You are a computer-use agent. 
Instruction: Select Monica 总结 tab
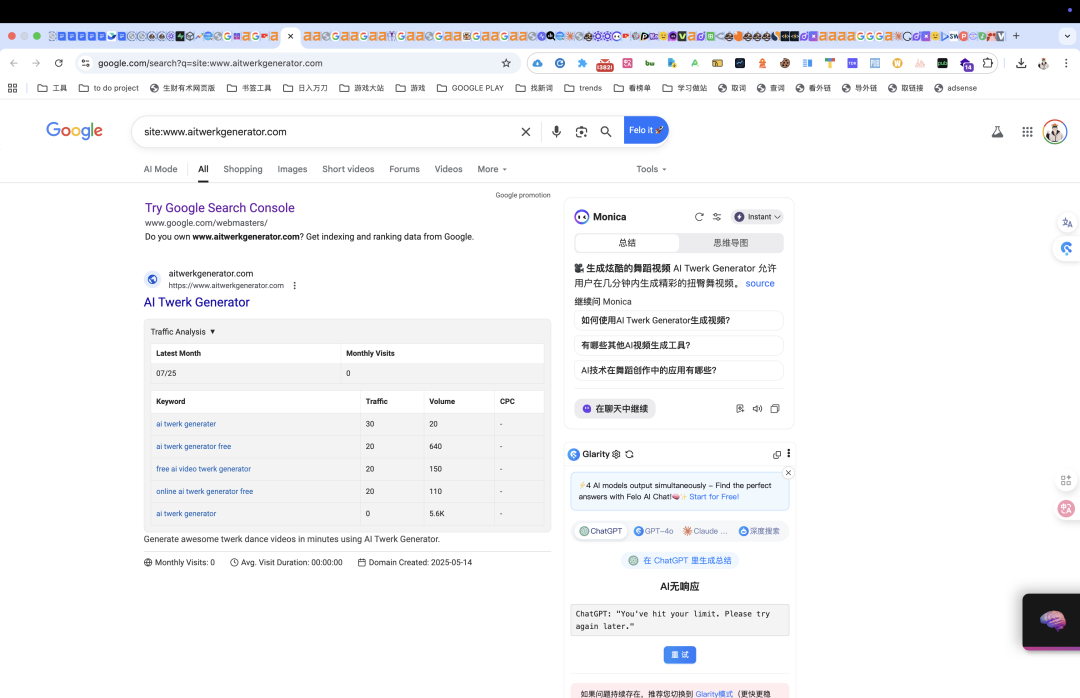coord(627,243)
